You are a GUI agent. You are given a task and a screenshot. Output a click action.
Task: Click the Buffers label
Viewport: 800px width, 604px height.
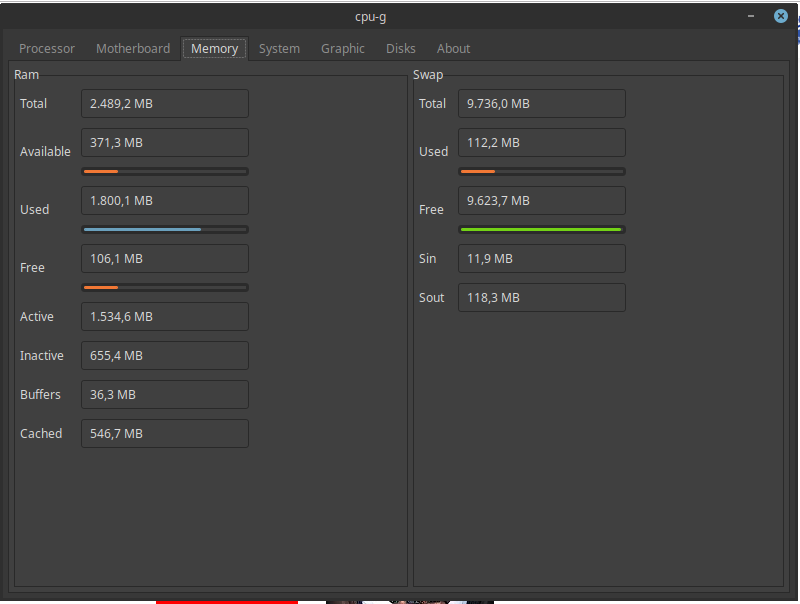pos(40,394)
